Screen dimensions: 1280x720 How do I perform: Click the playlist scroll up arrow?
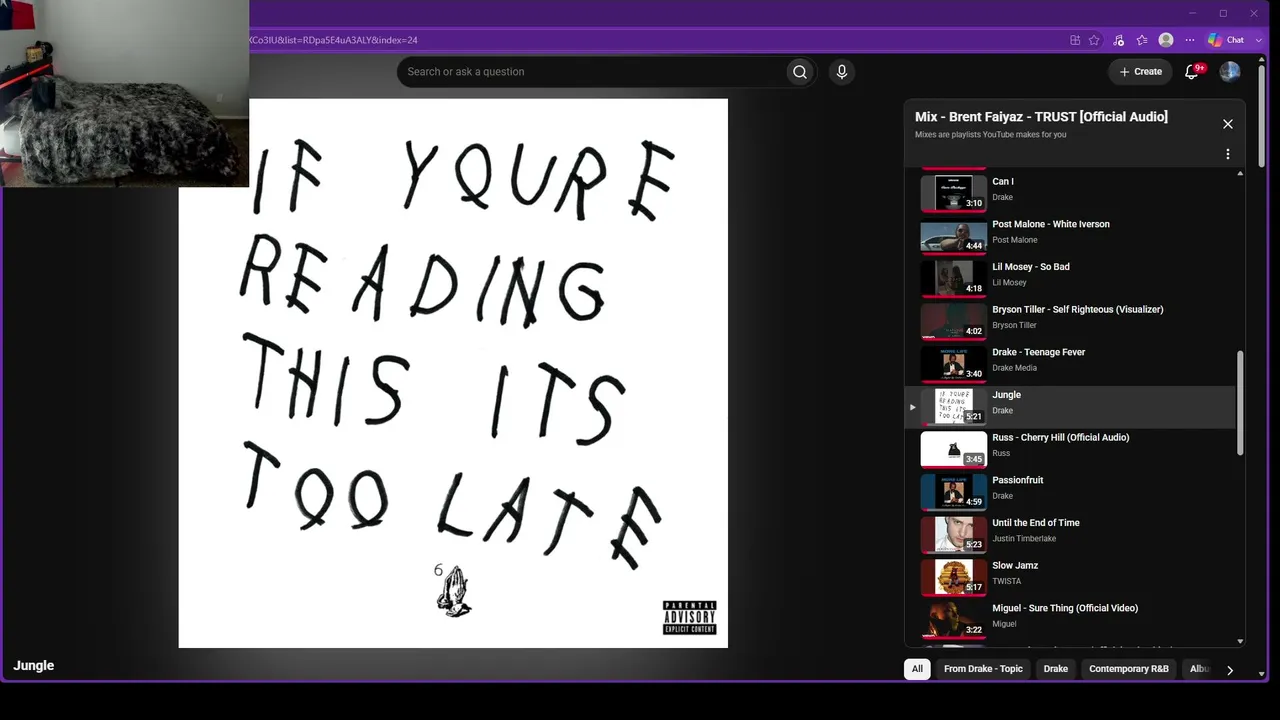click(1241, 174)
